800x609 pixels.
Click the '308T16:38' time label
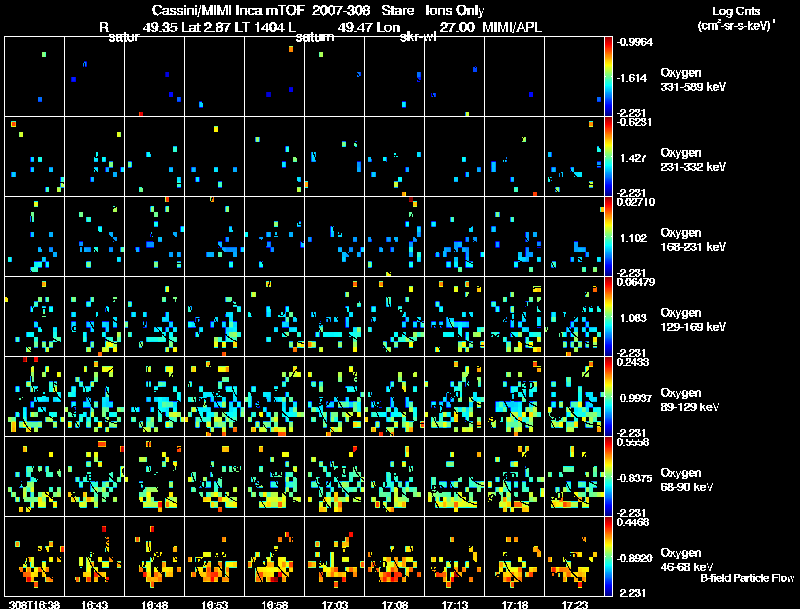pos(34,604)
